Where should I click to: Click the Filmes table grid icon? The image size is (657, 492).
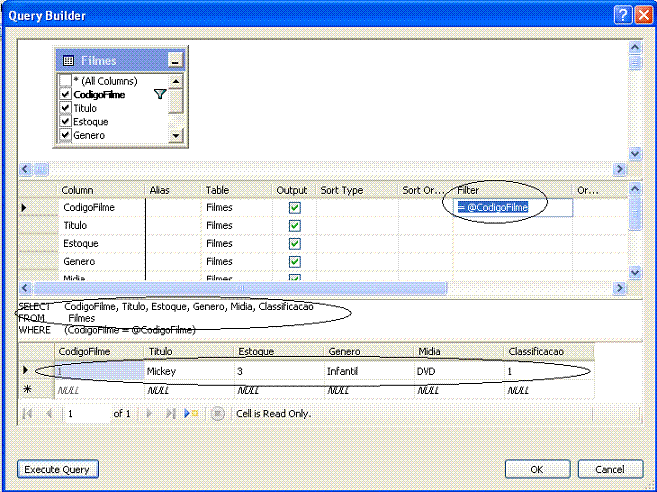click(68, 61)
